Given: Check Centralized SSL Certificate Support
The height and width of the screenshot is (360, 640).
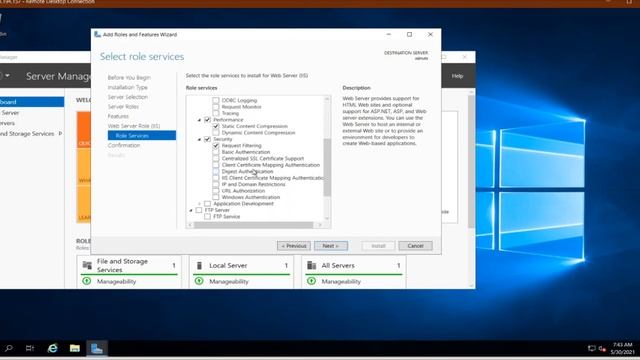Looking at the screenshot, I should click(216, 158).
